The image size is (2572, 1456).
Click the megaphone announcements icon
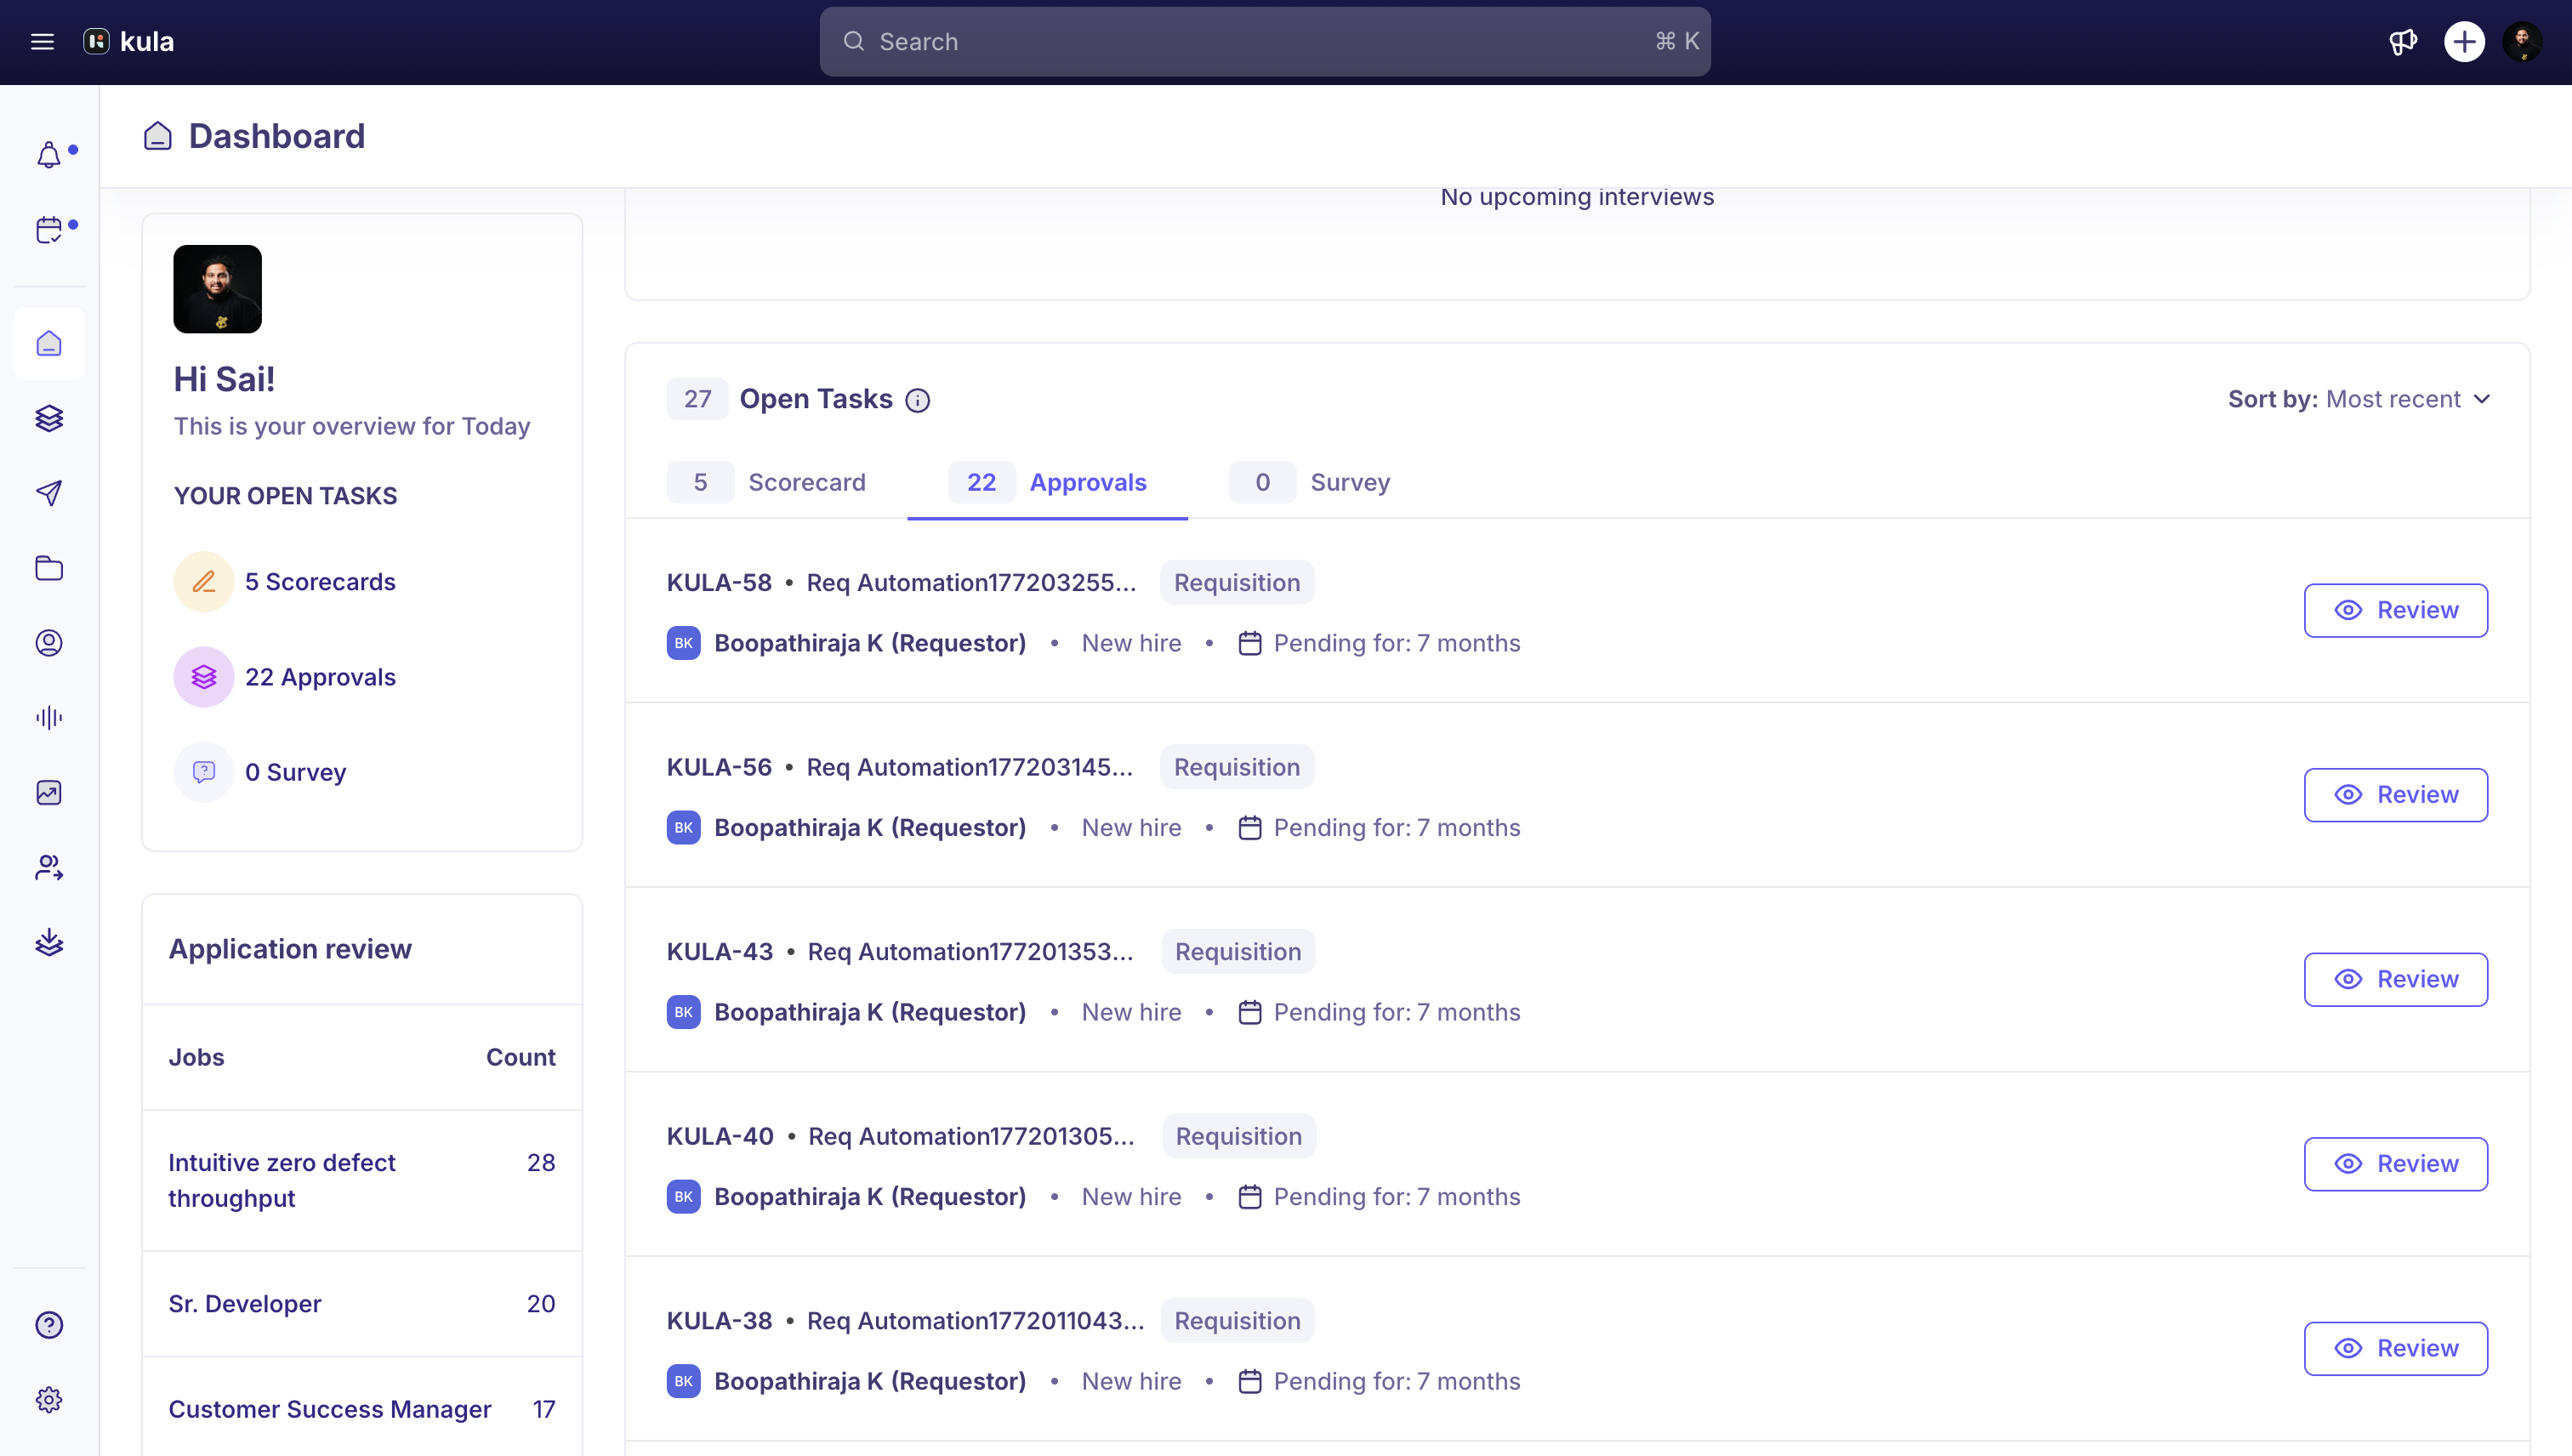2403,42
